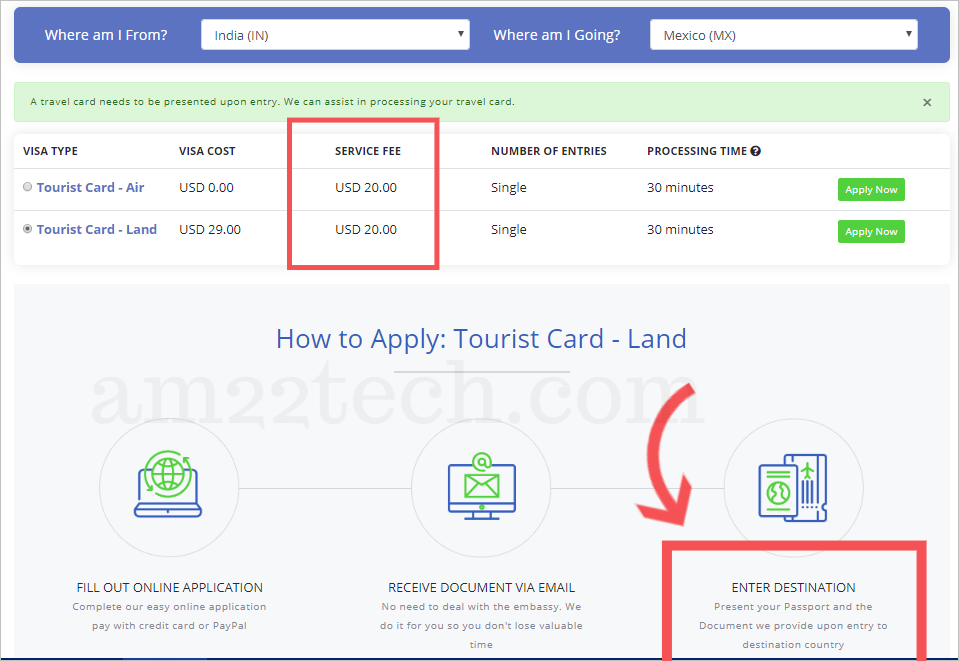This screenshot has height=661, width=959.
Task: Click the monitor email envelope icon
Action: tap(481, 486)
